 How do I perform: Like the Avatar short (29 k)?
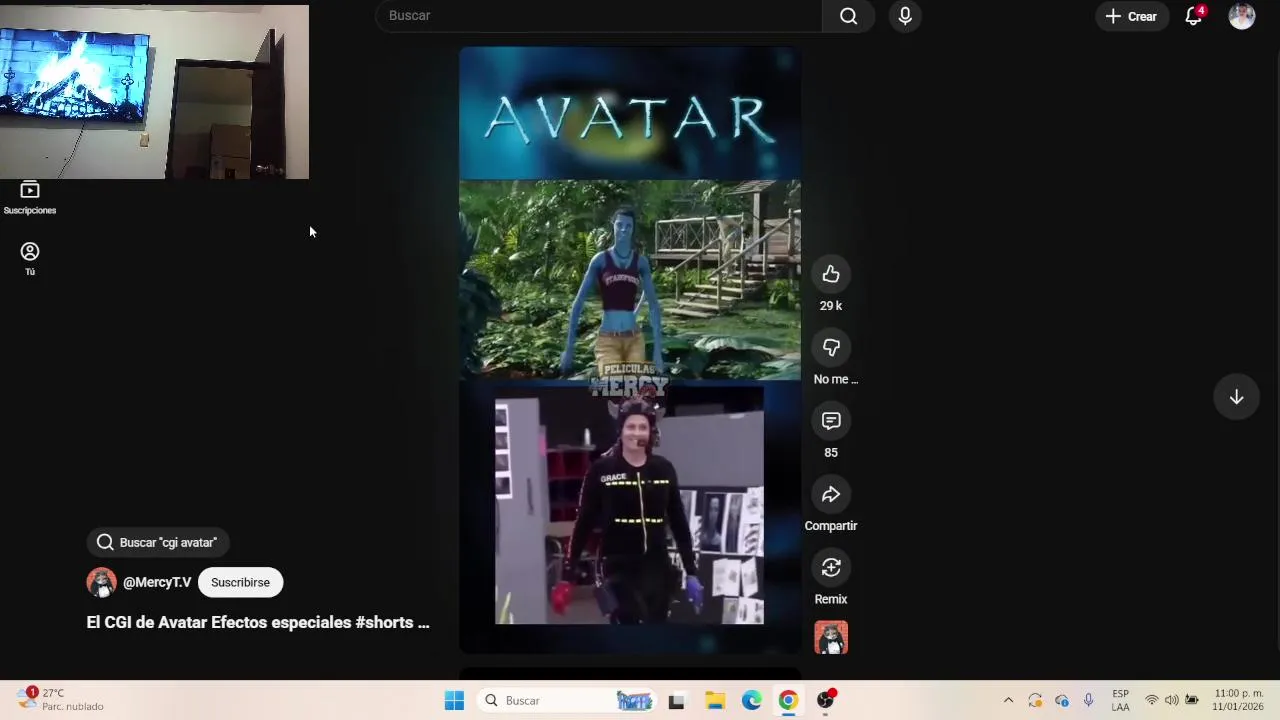(831, 274)
